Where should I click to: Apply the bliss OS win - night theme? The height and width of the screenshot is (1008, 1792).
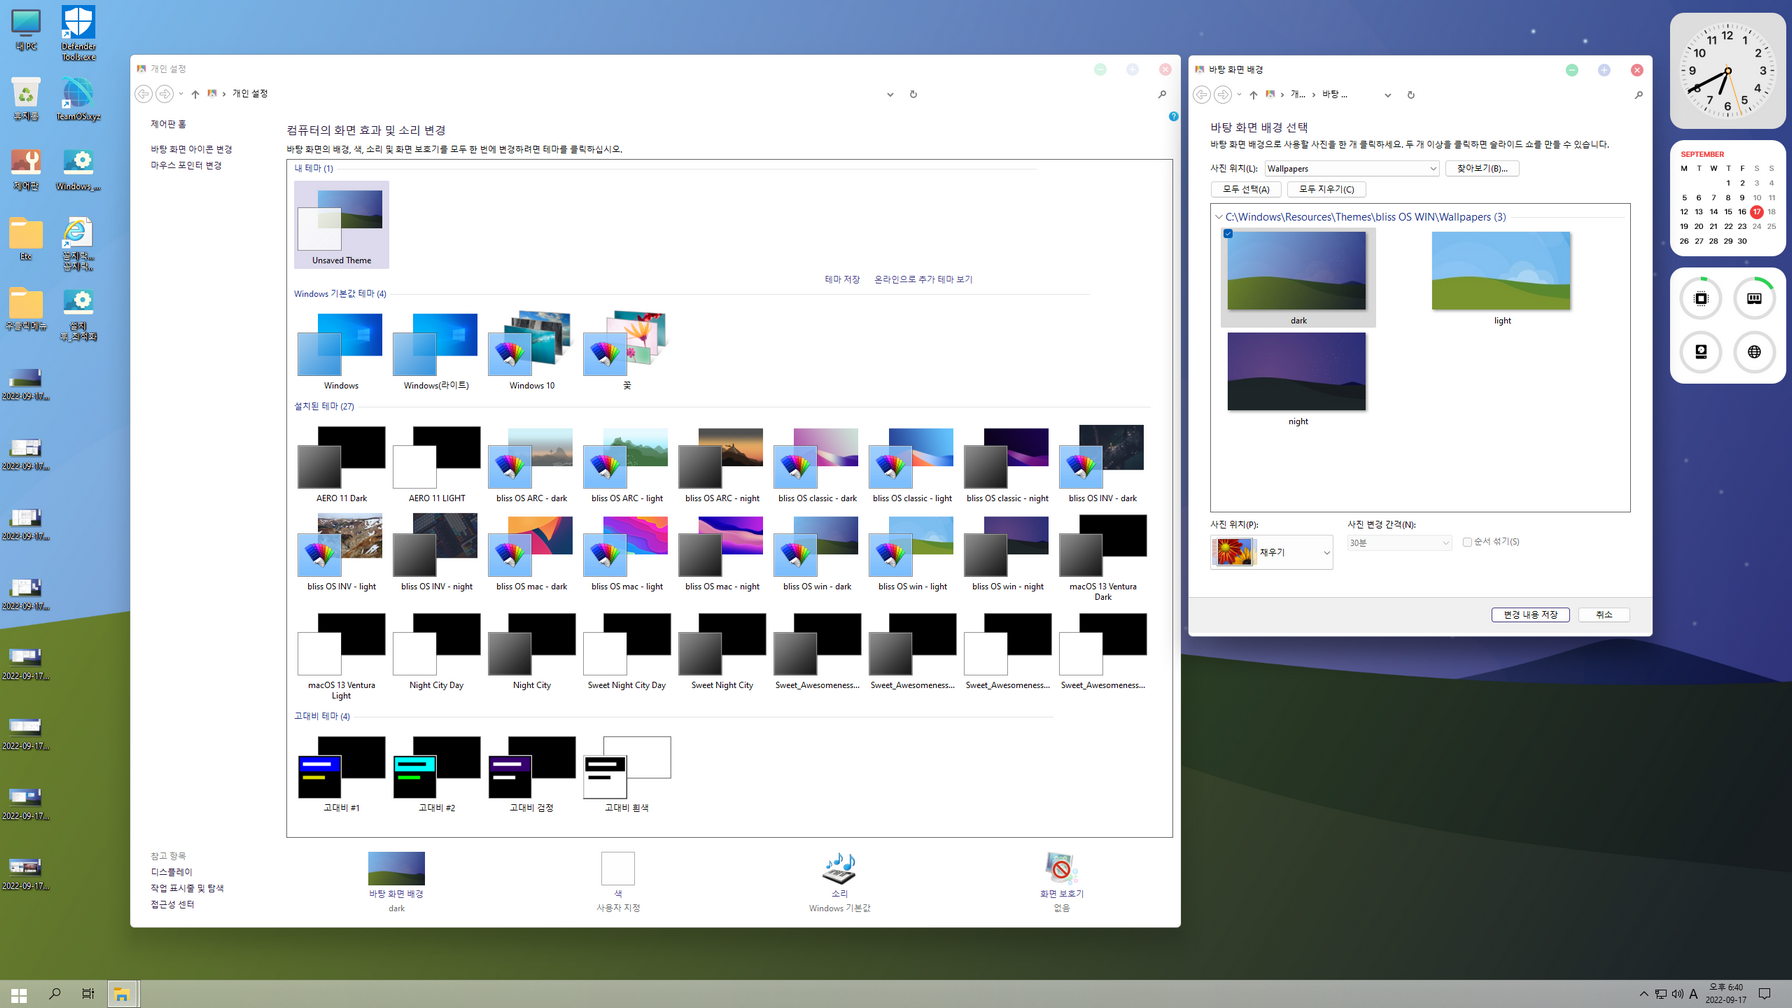tap(1007, 553)
